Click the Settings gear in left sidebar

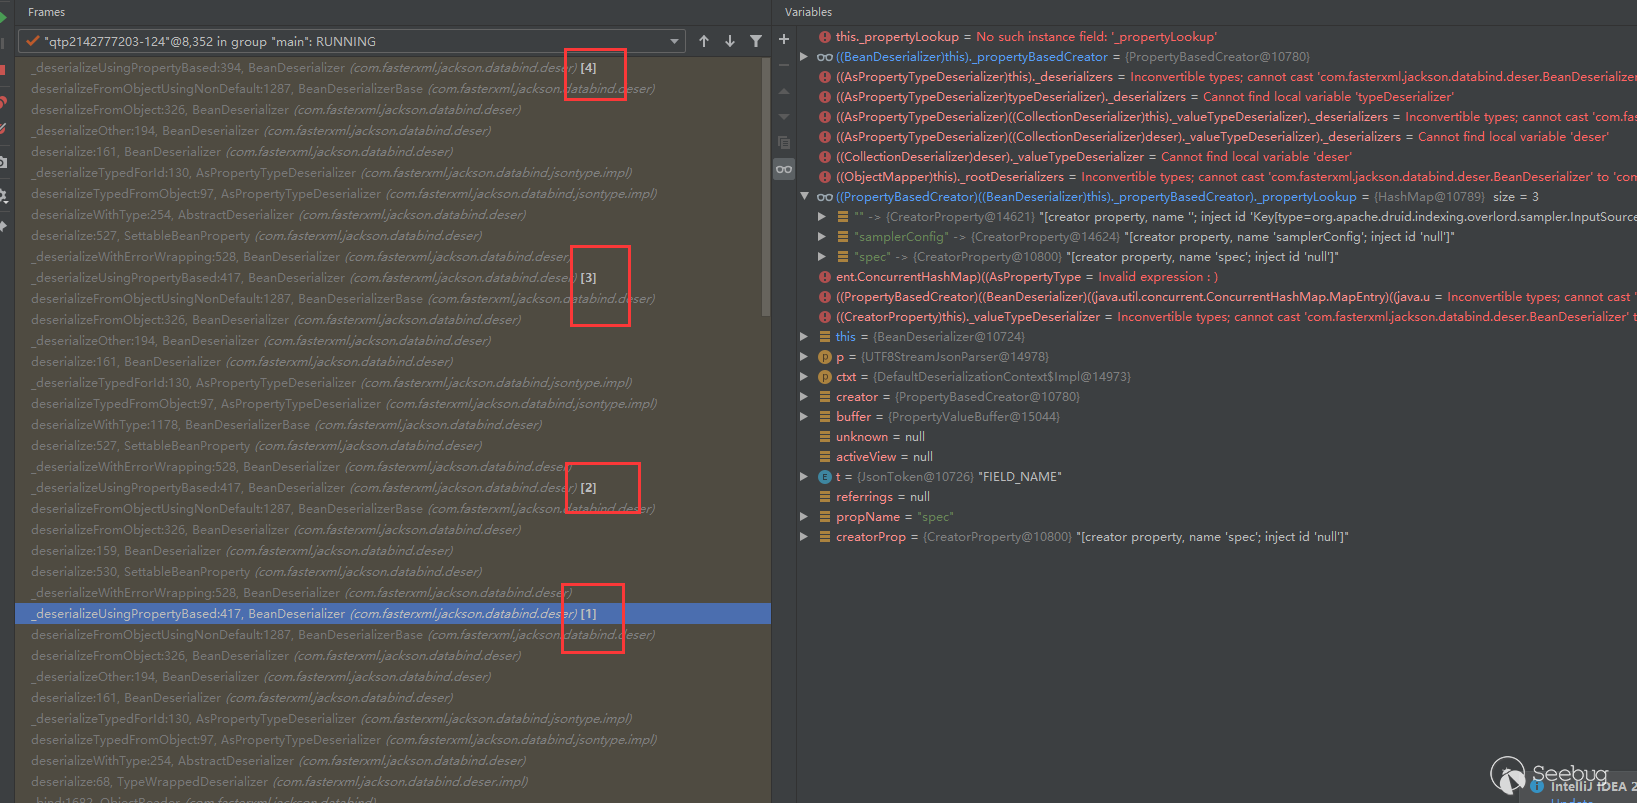coord(4,196)
